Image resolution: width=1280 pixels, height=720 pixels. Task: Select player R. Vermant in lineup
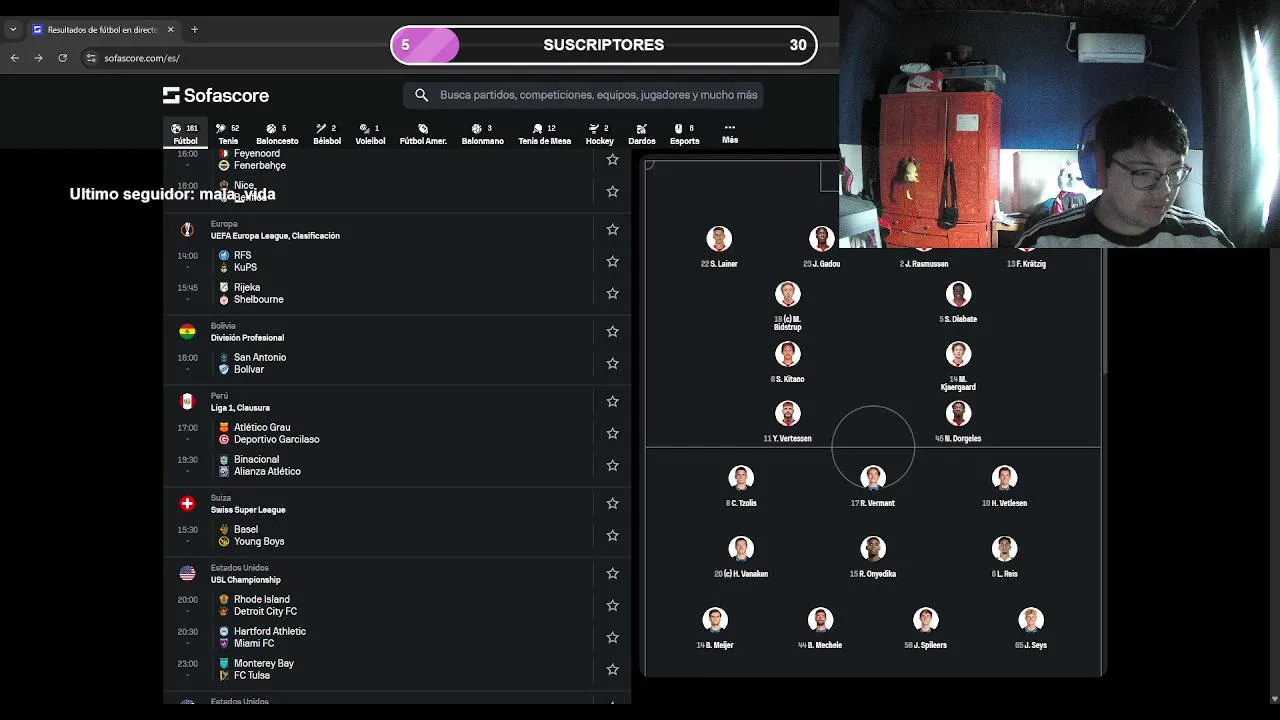coord(873,486)
